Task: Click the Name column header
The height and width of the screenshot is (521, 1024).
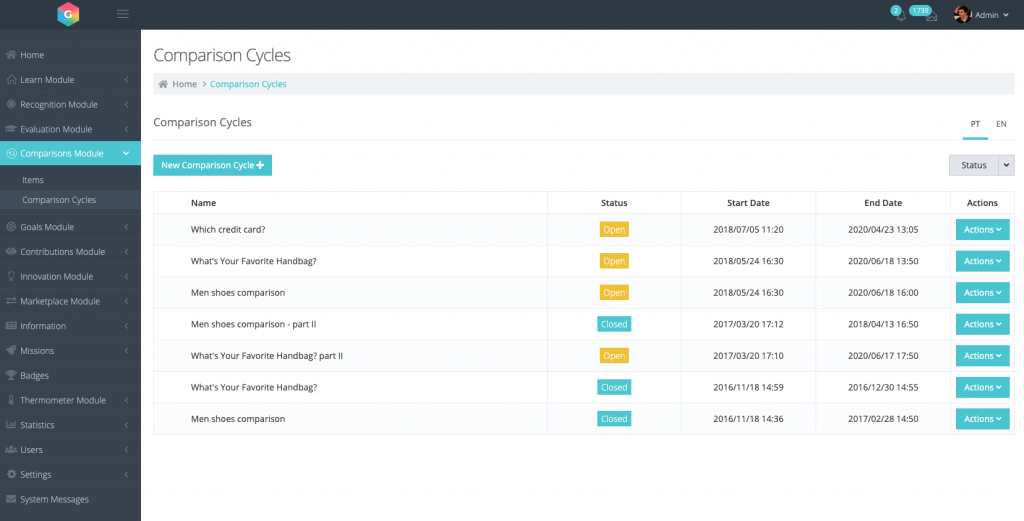Action: [203, 203]
